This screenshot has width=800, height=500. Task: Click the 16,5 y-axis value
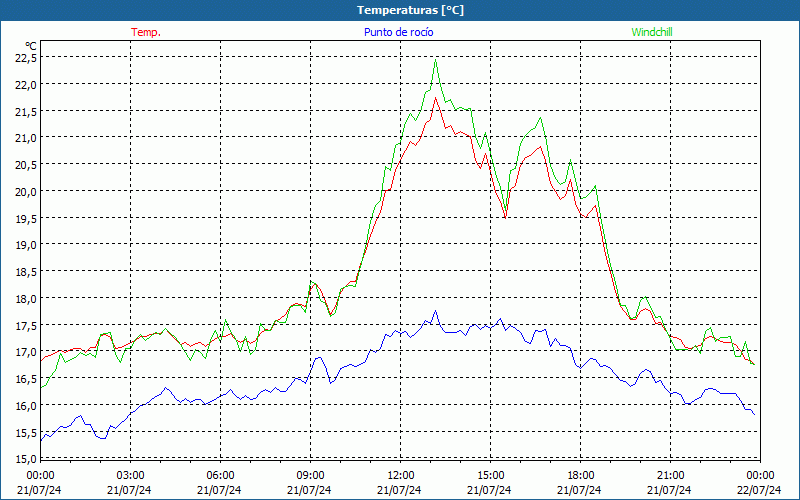tap(26, 379)
